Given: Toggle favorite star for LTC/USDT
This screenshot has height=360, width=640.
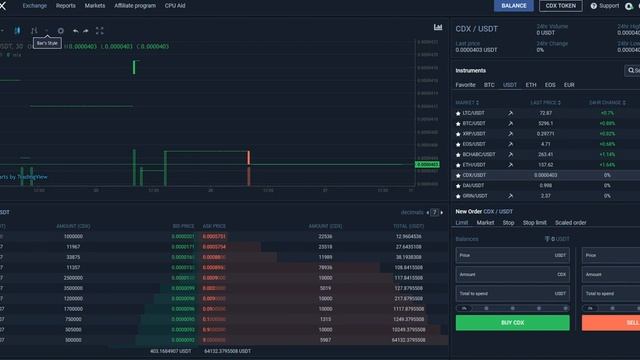Looking at the screenshot, I should coord(458,113).
